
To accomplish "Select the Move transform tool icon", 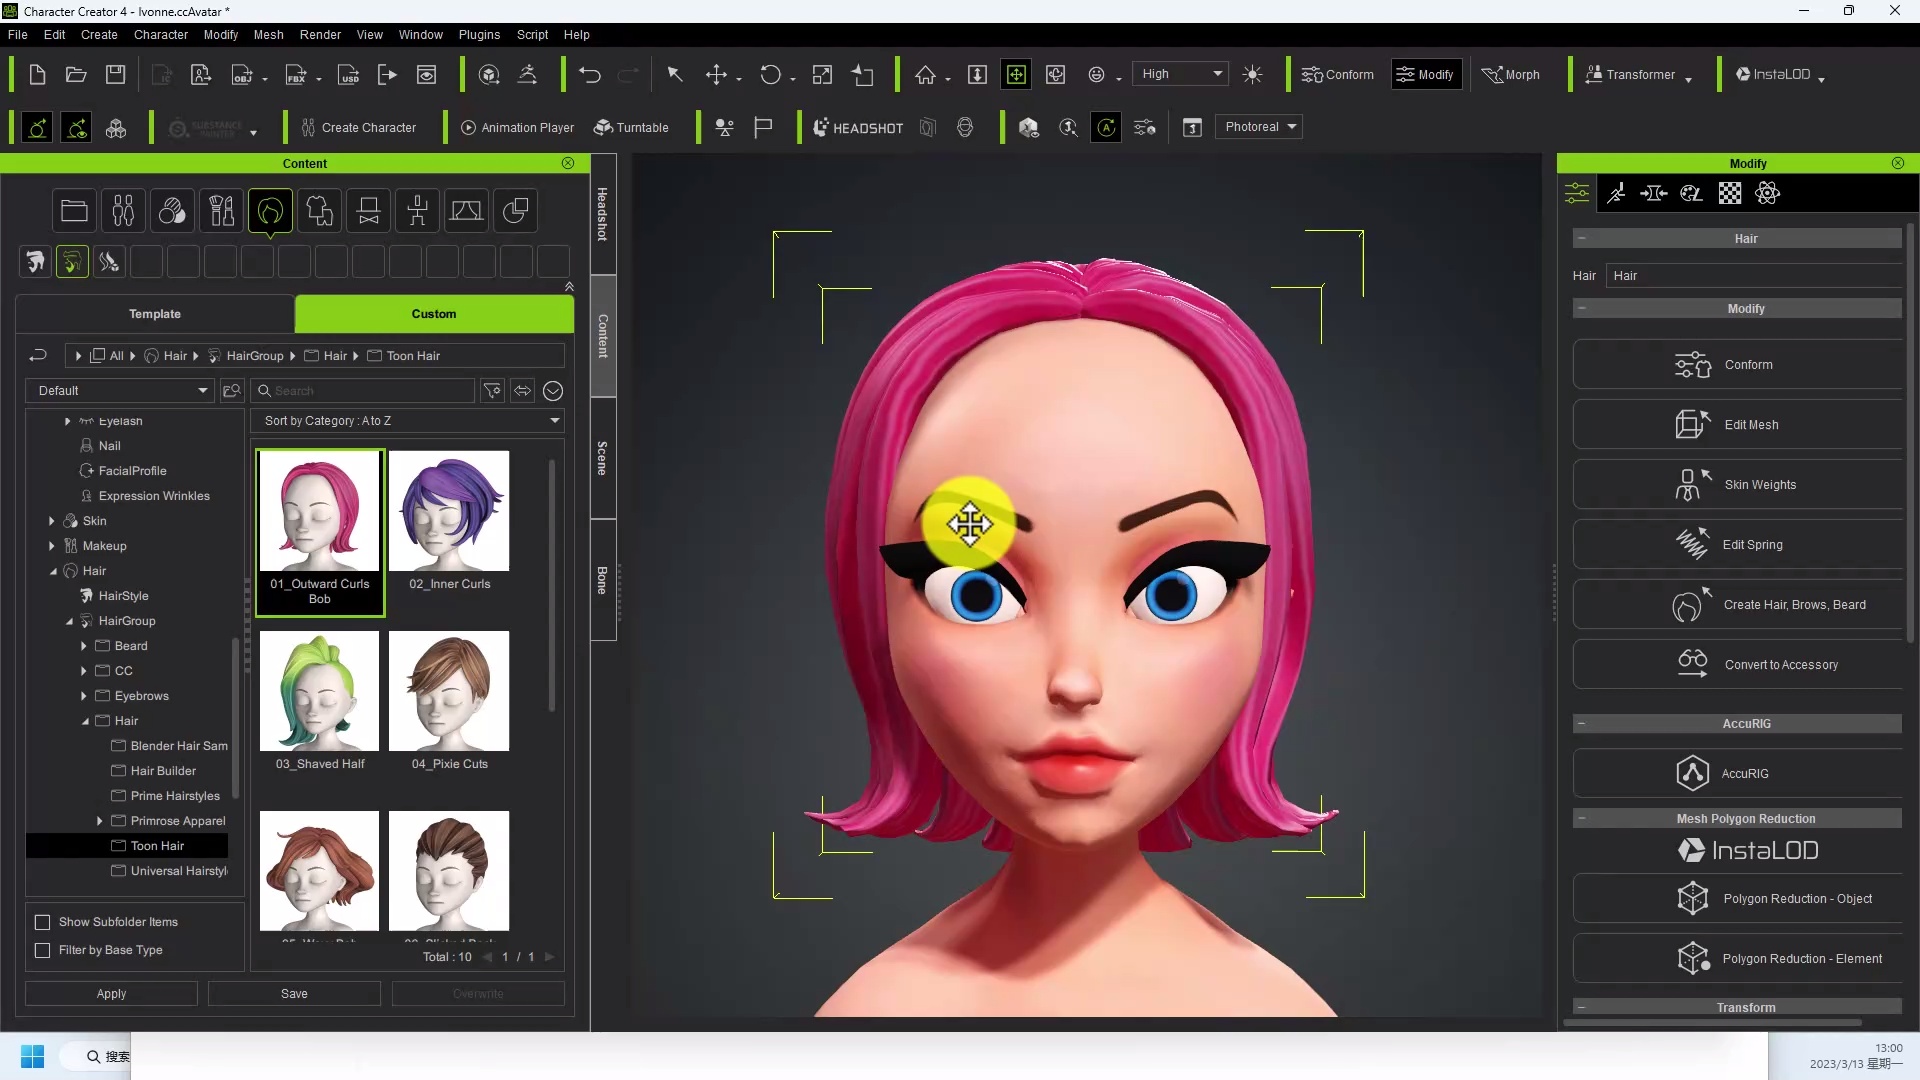I will (x=716, y=75).
